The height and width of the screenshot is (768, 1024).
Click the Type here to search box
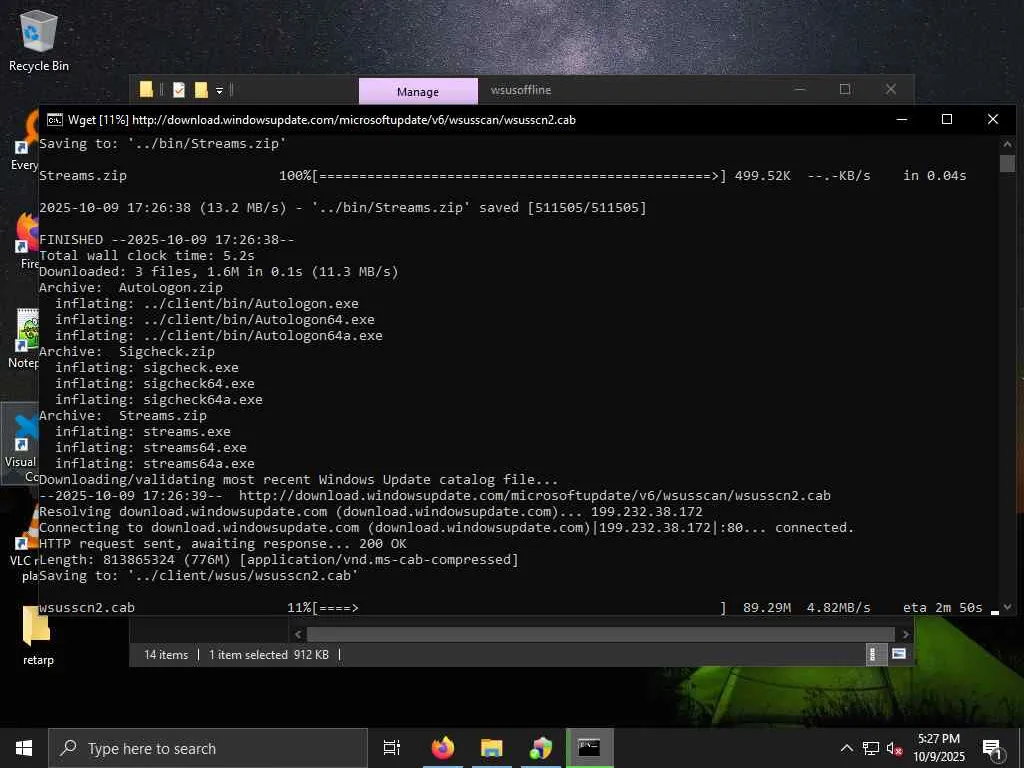pos(208,748)
